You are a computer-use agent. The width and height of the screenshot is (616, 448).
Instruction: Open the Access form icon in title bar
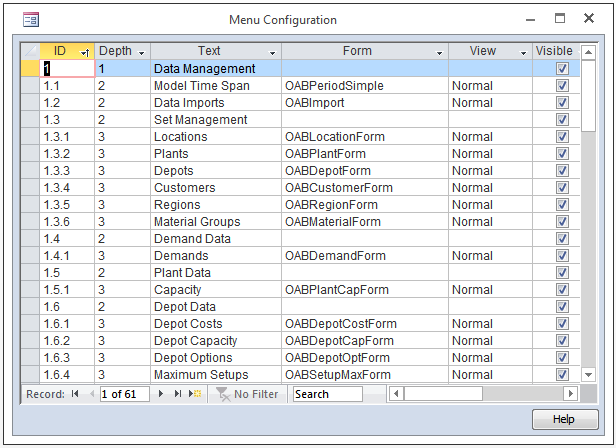pyautogui.click(x=31, y=19)
